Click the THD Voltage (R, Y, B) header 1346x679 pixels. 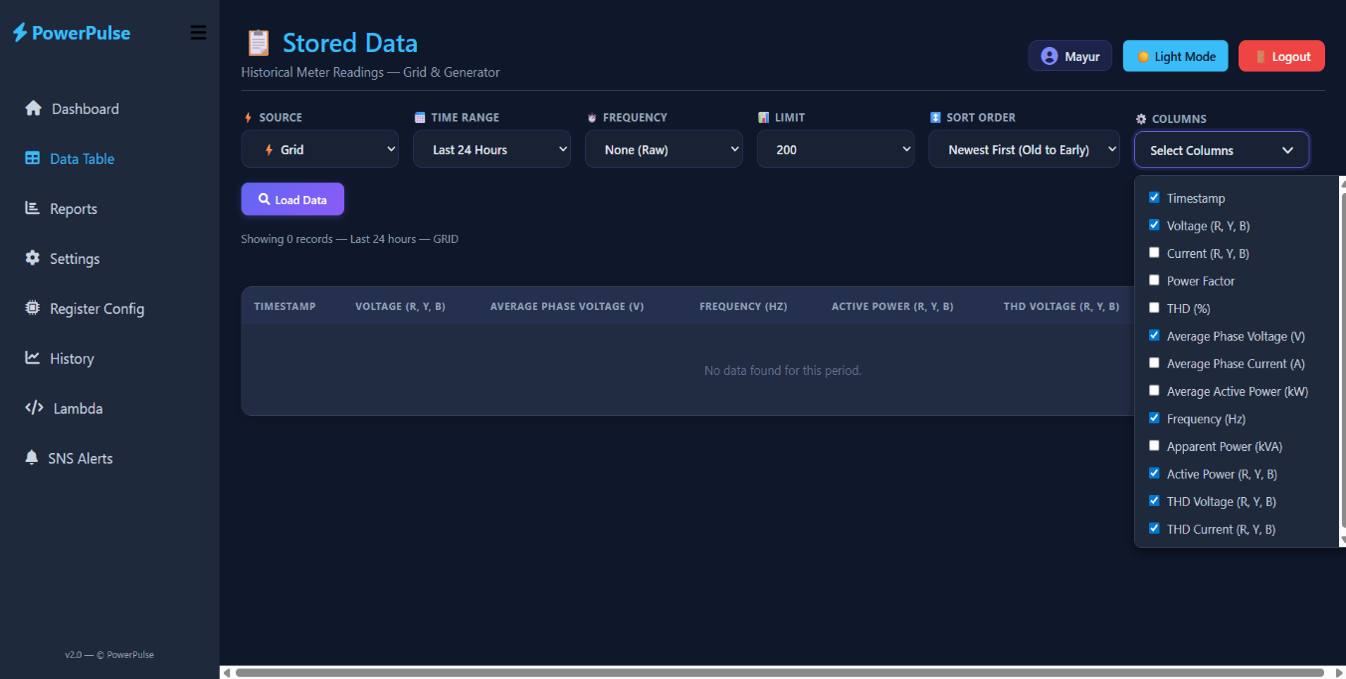point(1061,306)
